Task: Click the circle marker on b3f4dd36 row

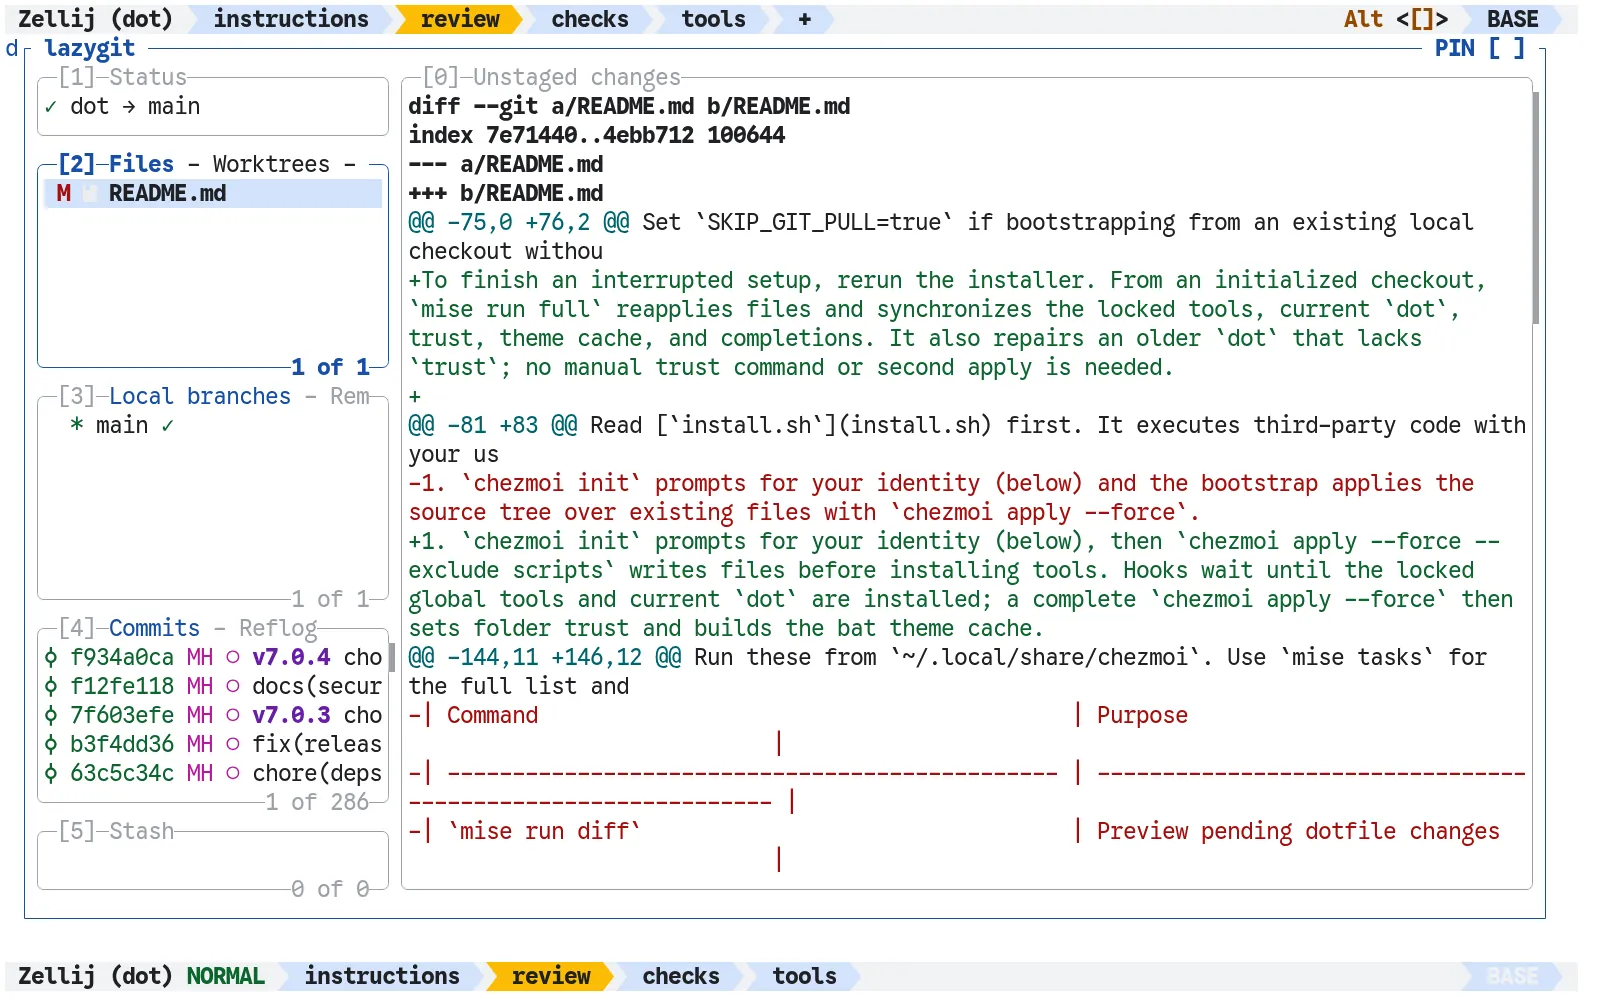Action: click(233, 744)
